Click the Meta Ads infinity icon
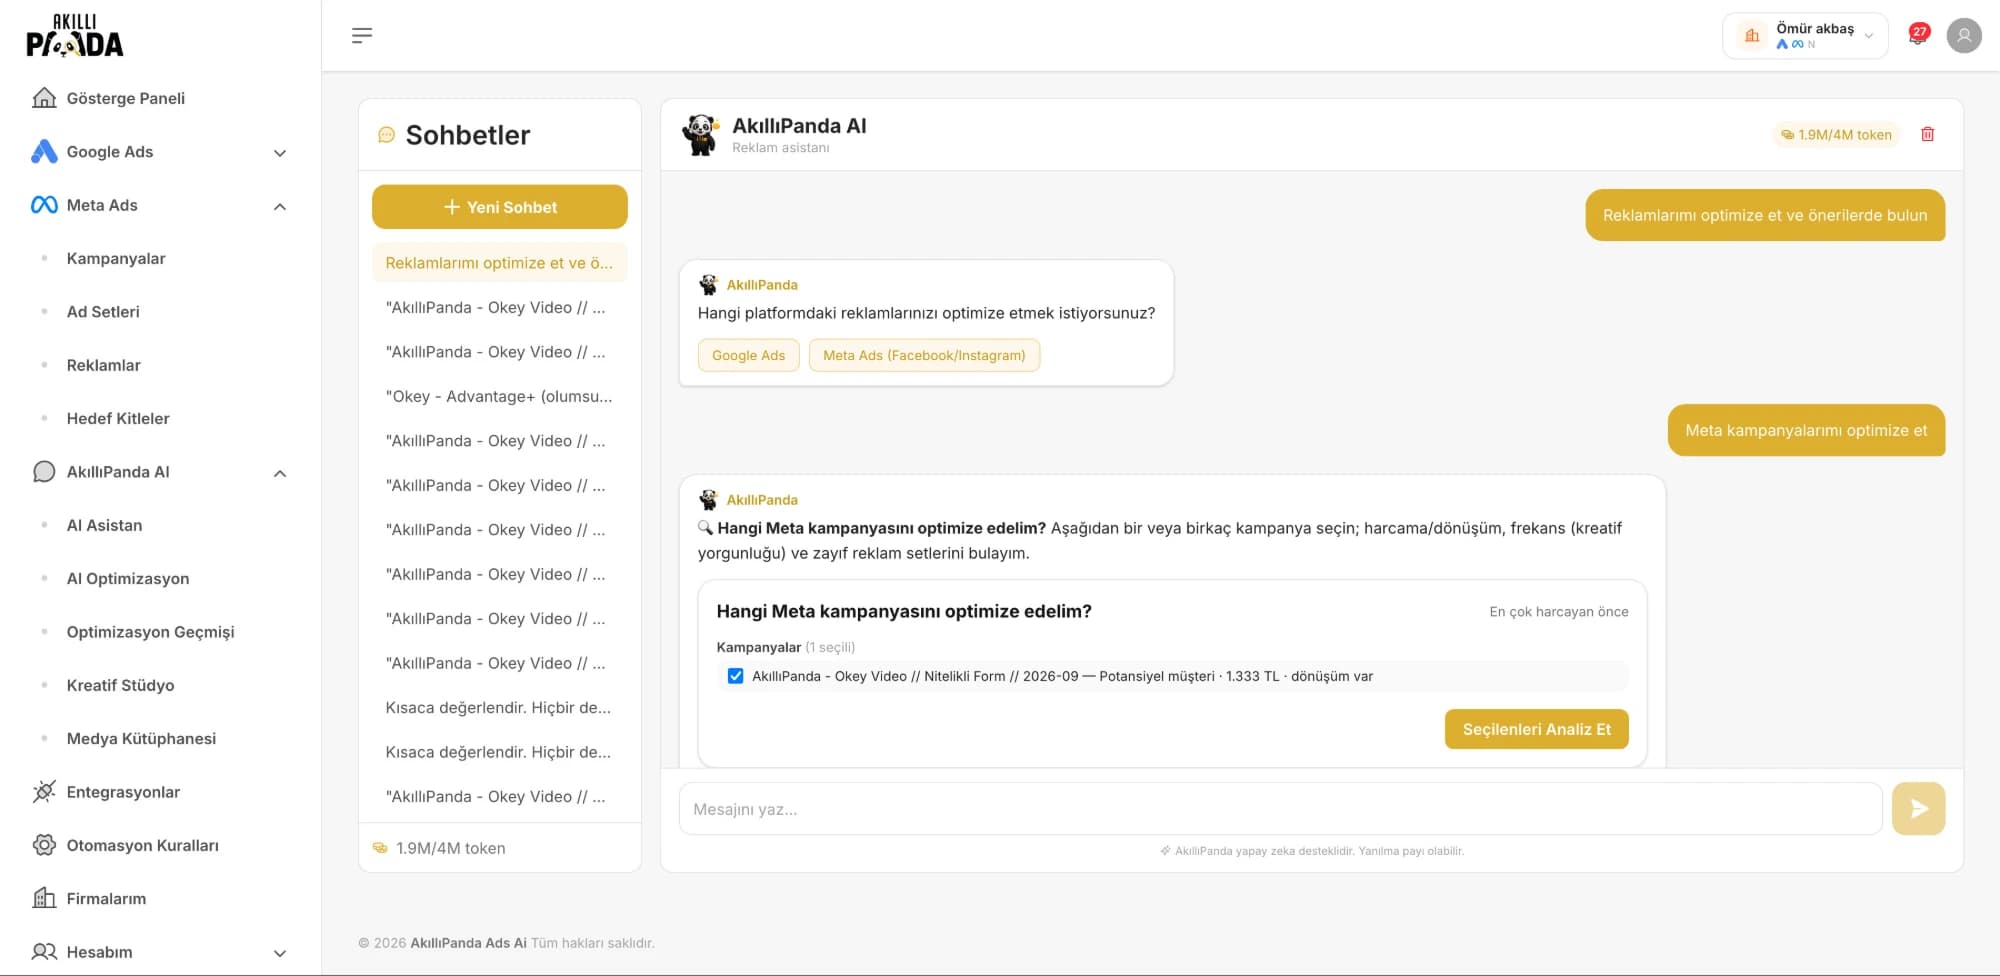 click(x=44, y=205)
